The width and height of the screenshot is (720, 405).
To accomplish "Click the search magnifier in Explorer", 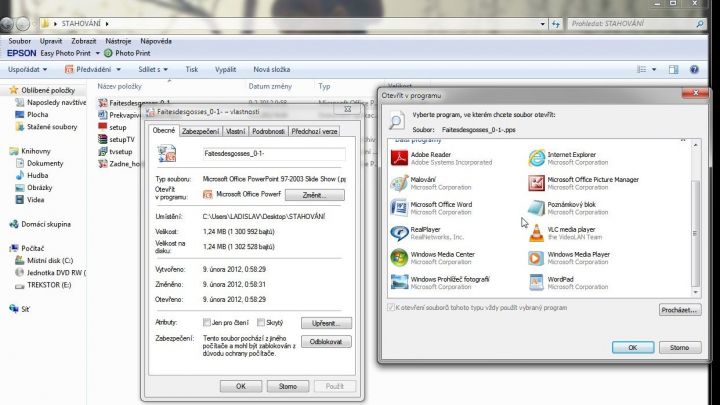I will tap(700, 23).
